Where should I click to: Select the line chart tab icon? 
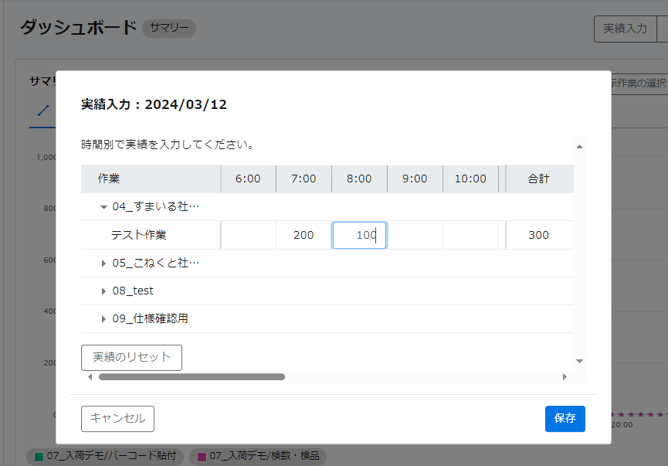[x=43, y=110]
